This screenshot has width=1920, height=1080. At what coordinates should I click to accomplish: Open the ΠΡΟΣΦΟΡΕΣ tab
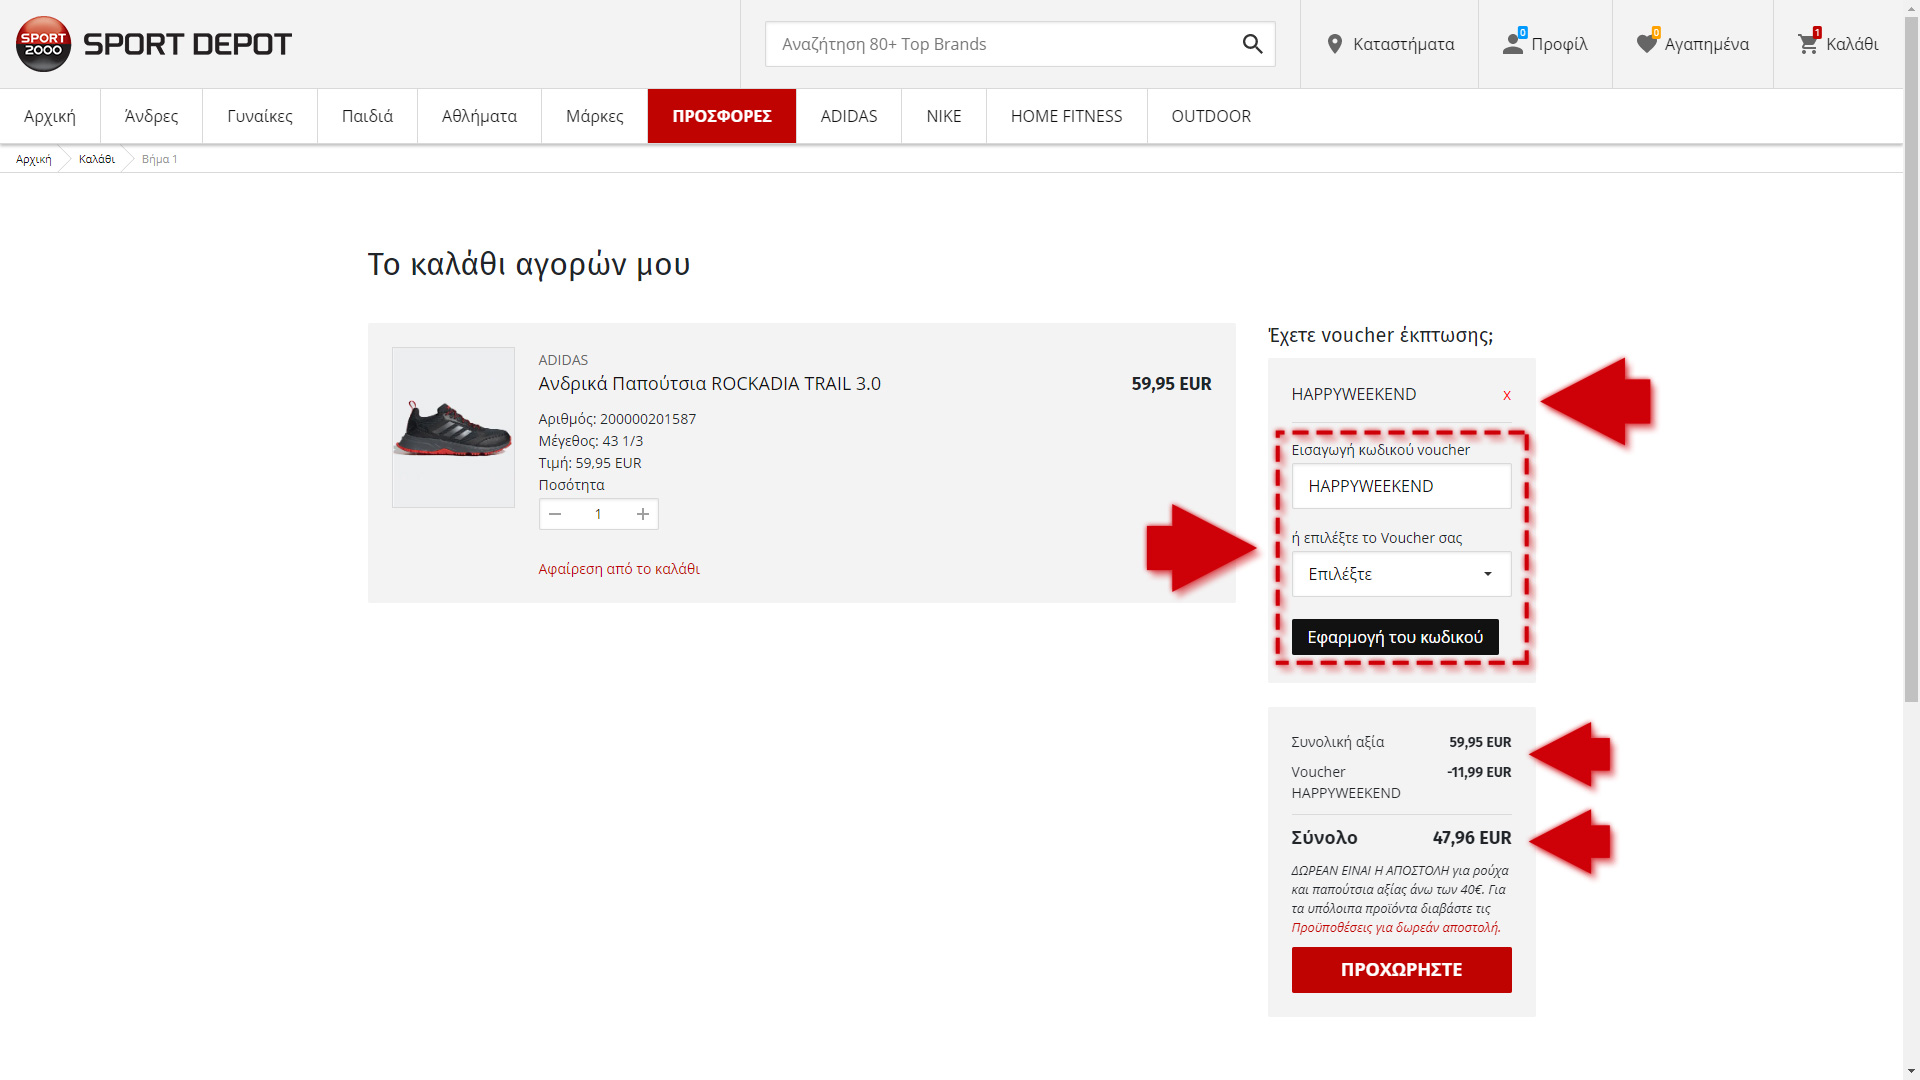coord(722,116)
